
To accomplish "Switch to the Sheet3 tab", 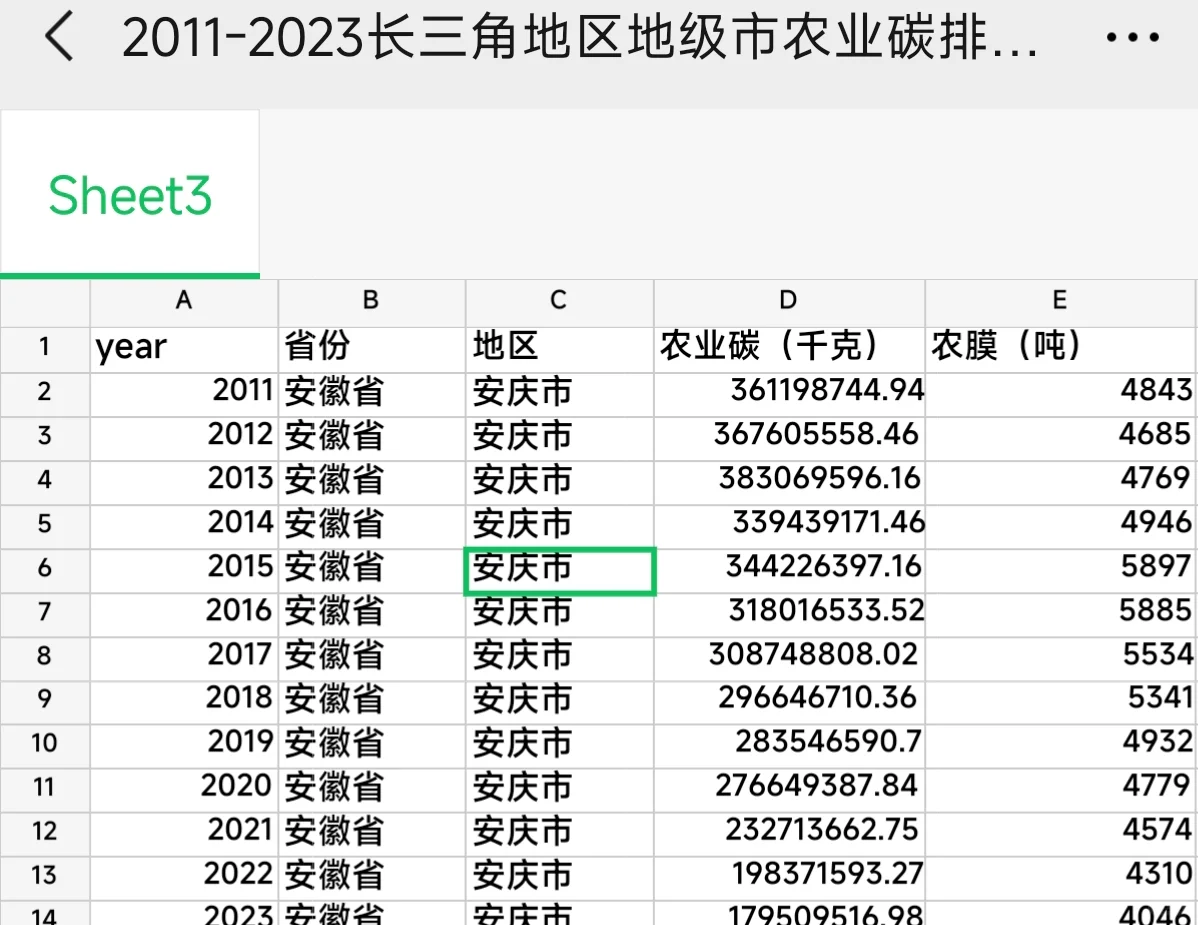I will tap(129, 194).
